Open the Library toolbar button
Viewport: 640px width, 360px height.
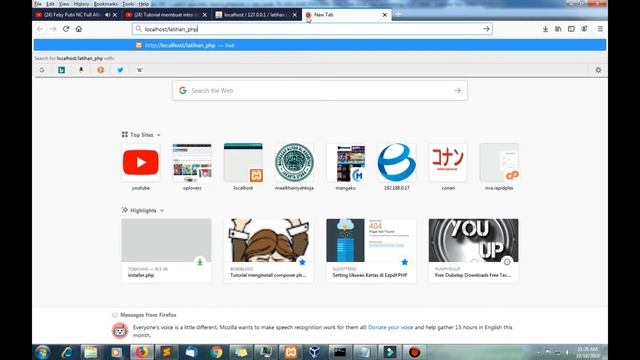(558, 29)
